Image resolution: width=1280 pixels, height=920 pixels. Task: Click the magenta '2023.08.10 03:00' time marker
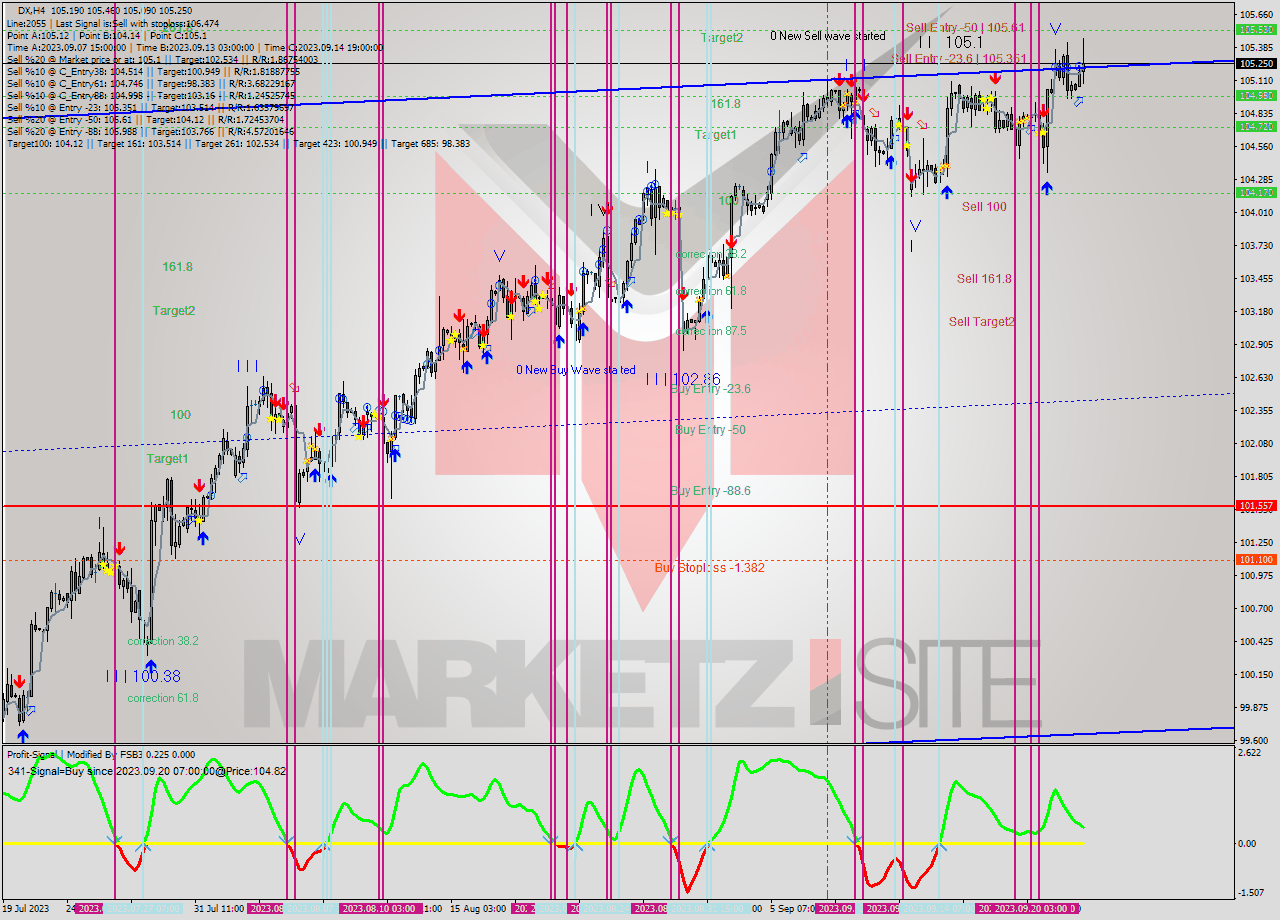click(x=379, y=909)
